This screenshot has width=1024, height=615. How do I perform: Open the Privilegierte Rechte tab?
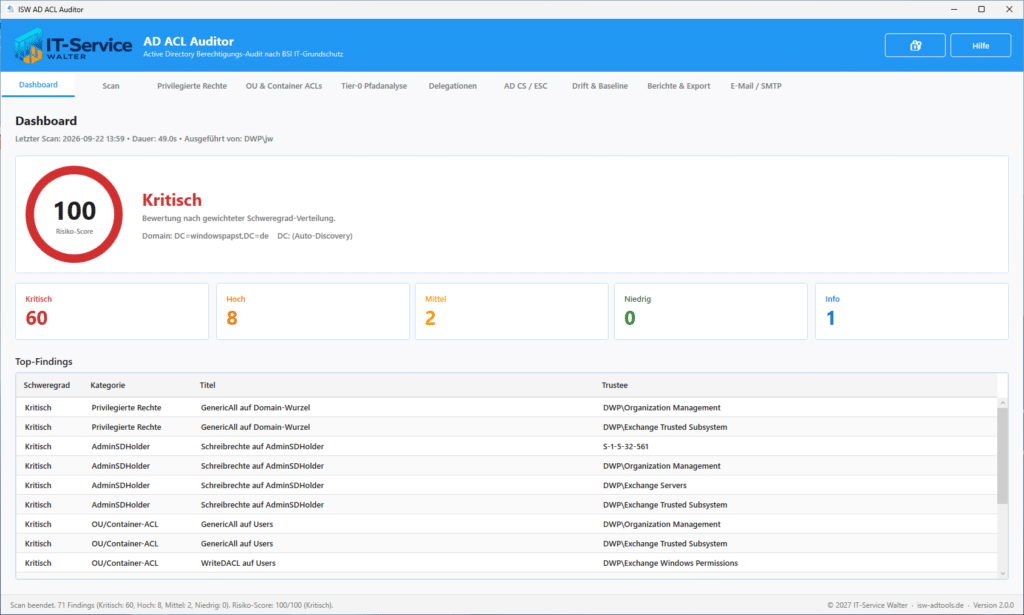192,86
